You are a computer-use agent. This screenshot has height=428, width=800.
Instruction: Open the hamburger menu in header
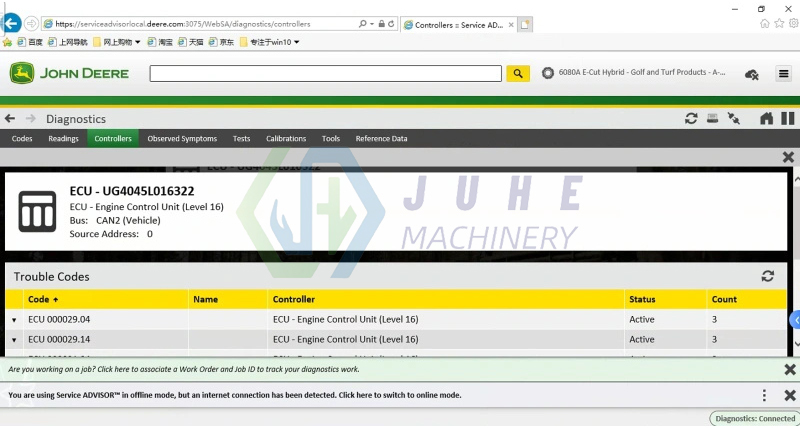pos(784,74)
